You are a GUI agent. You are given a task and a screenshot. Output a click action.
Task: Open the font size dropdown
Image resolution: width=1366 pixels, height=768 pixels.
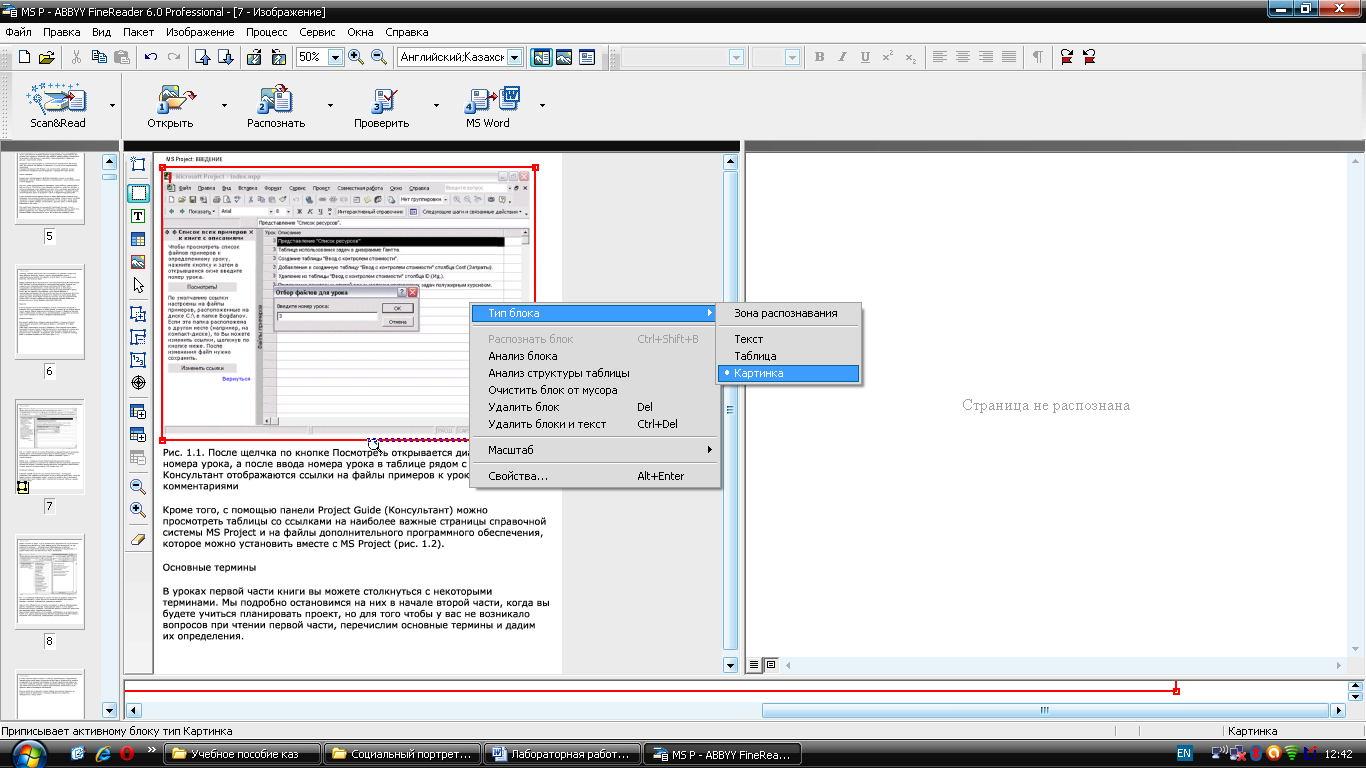tap(792, 58)
